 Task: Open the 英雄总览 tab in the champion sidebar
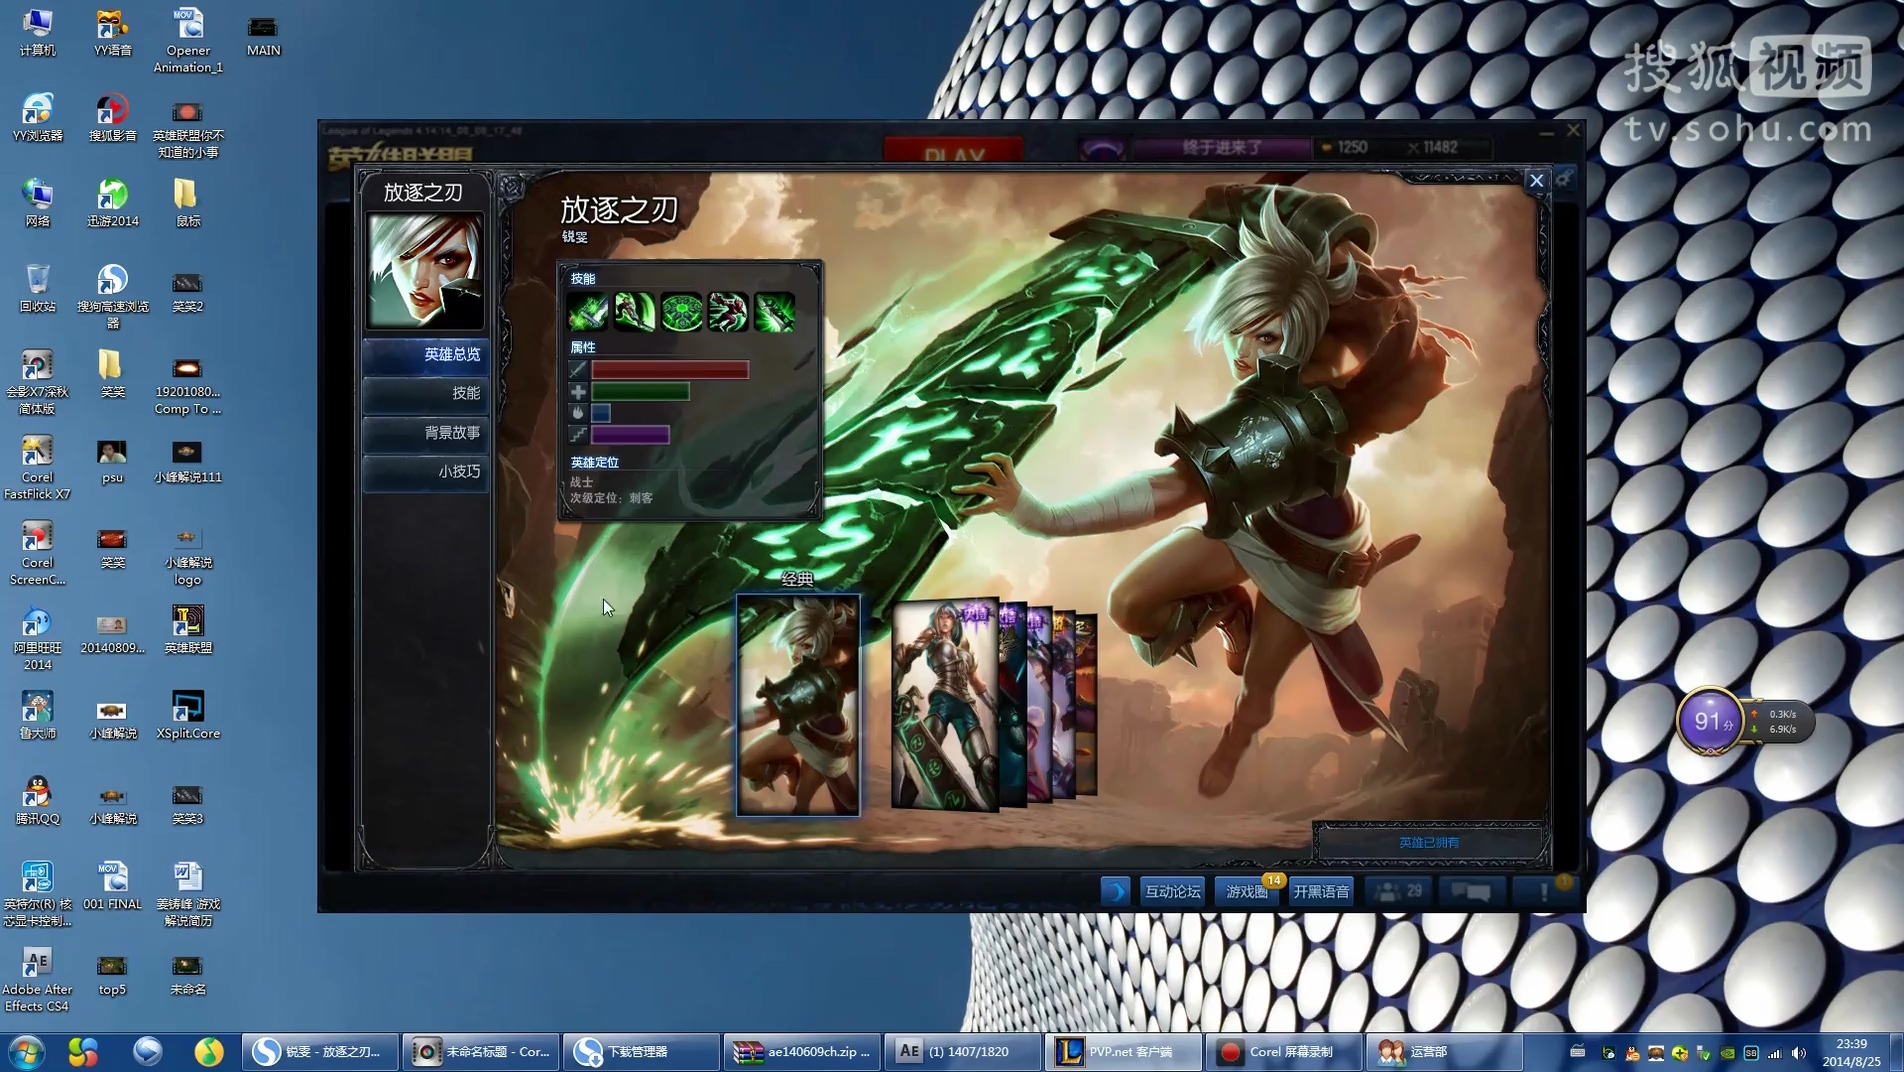click(425, 354)
